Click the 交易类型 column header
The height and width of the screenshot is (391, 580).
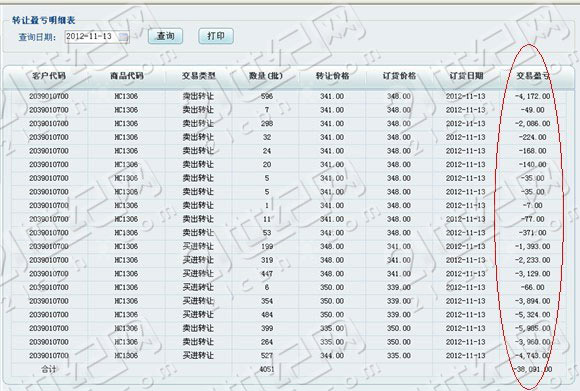(x=199, y=76)
